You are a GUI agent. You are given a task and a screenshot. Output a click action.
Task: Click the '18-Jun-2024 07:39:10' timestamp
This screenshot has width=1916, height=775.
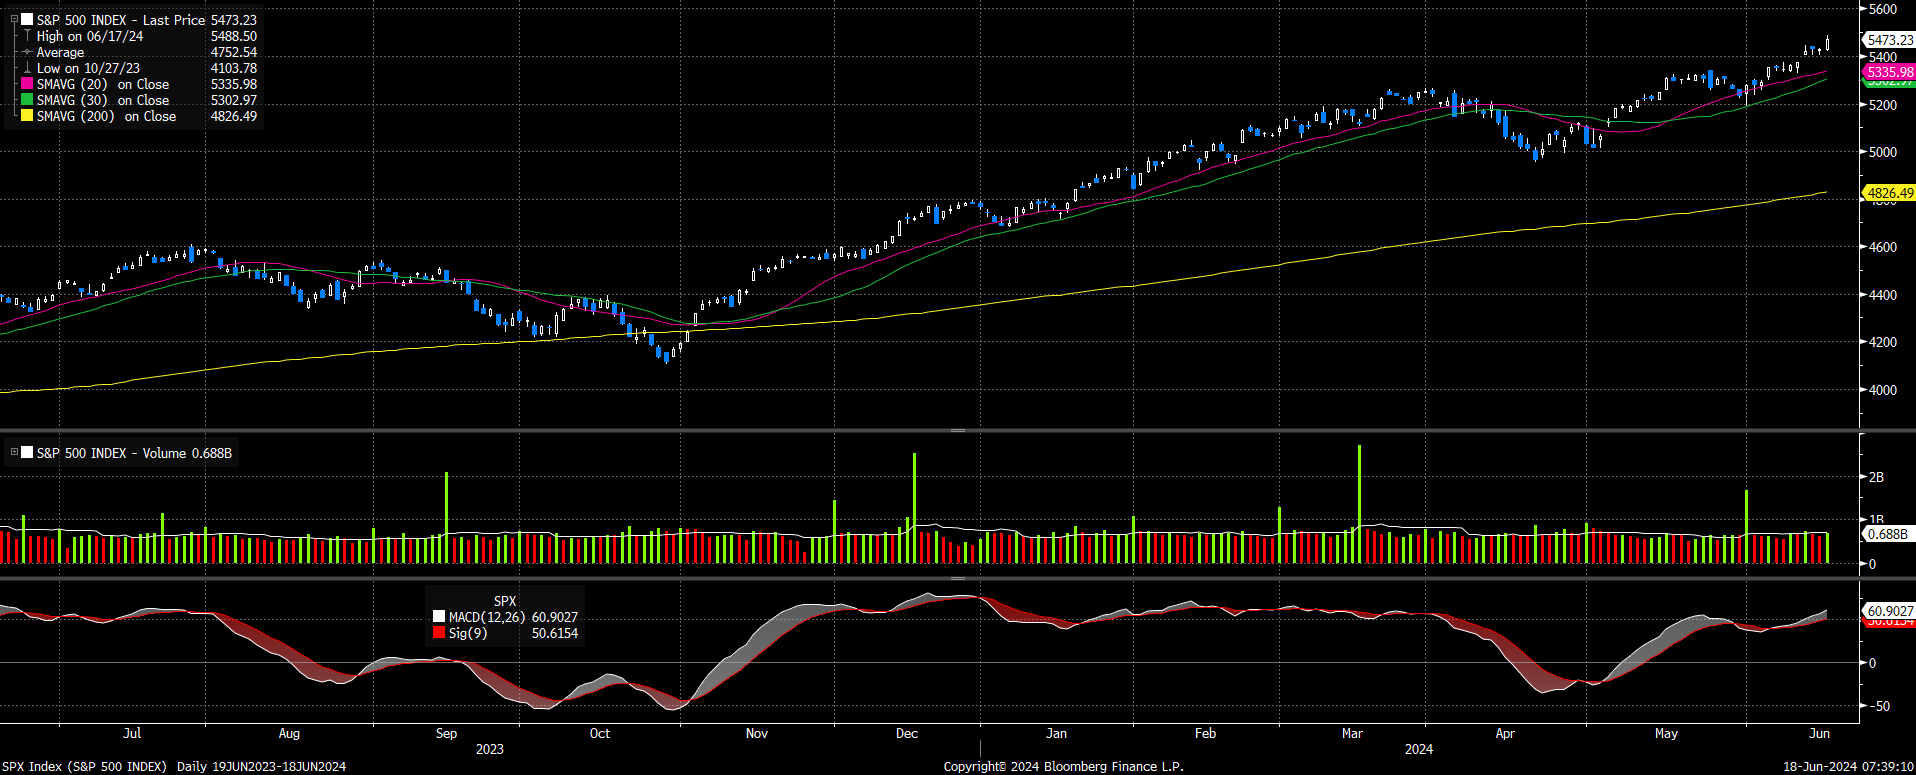pyautogui.click(x=1848, y=766)
